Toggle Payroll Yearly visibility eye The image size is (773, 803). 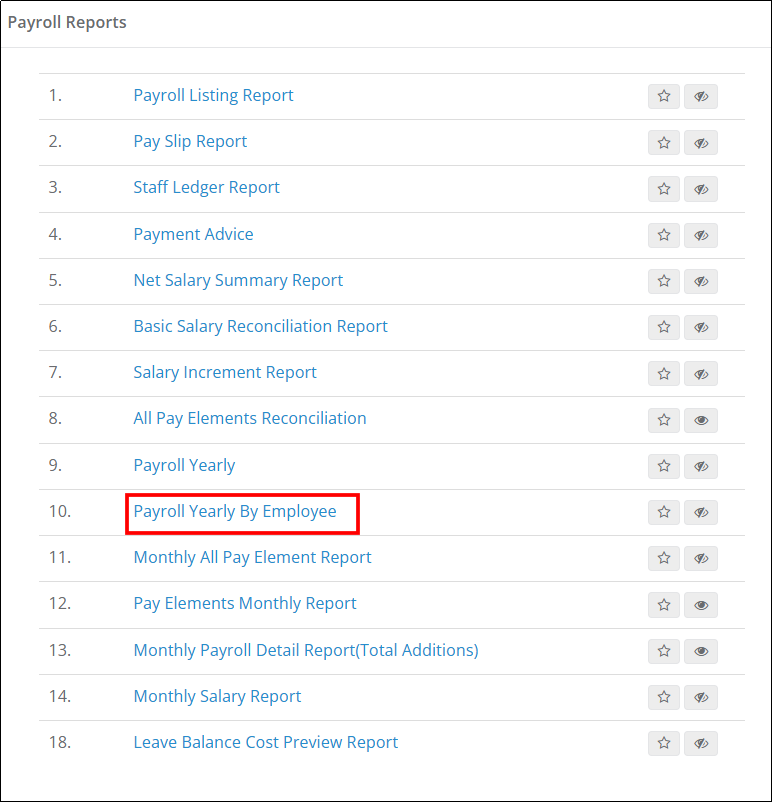701,466
